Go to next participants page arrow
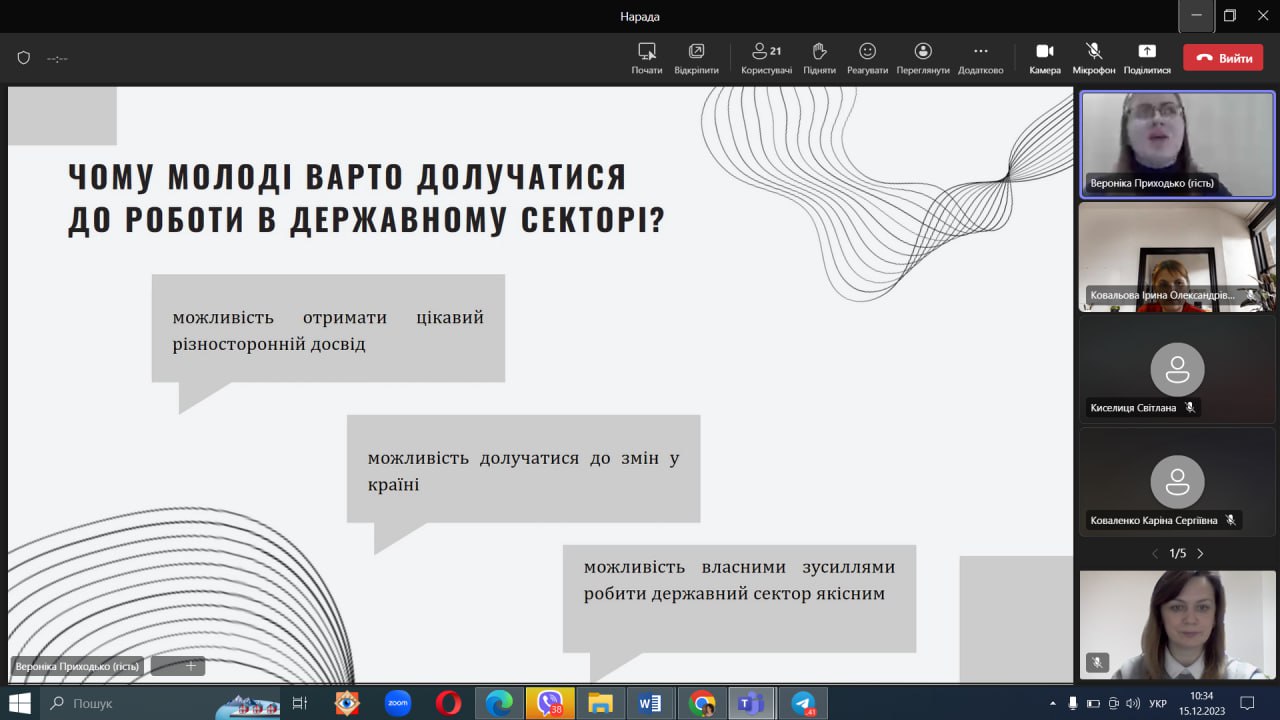Image resolution: width=1280 pixels, height=720 pixels. pos(1200,554)
